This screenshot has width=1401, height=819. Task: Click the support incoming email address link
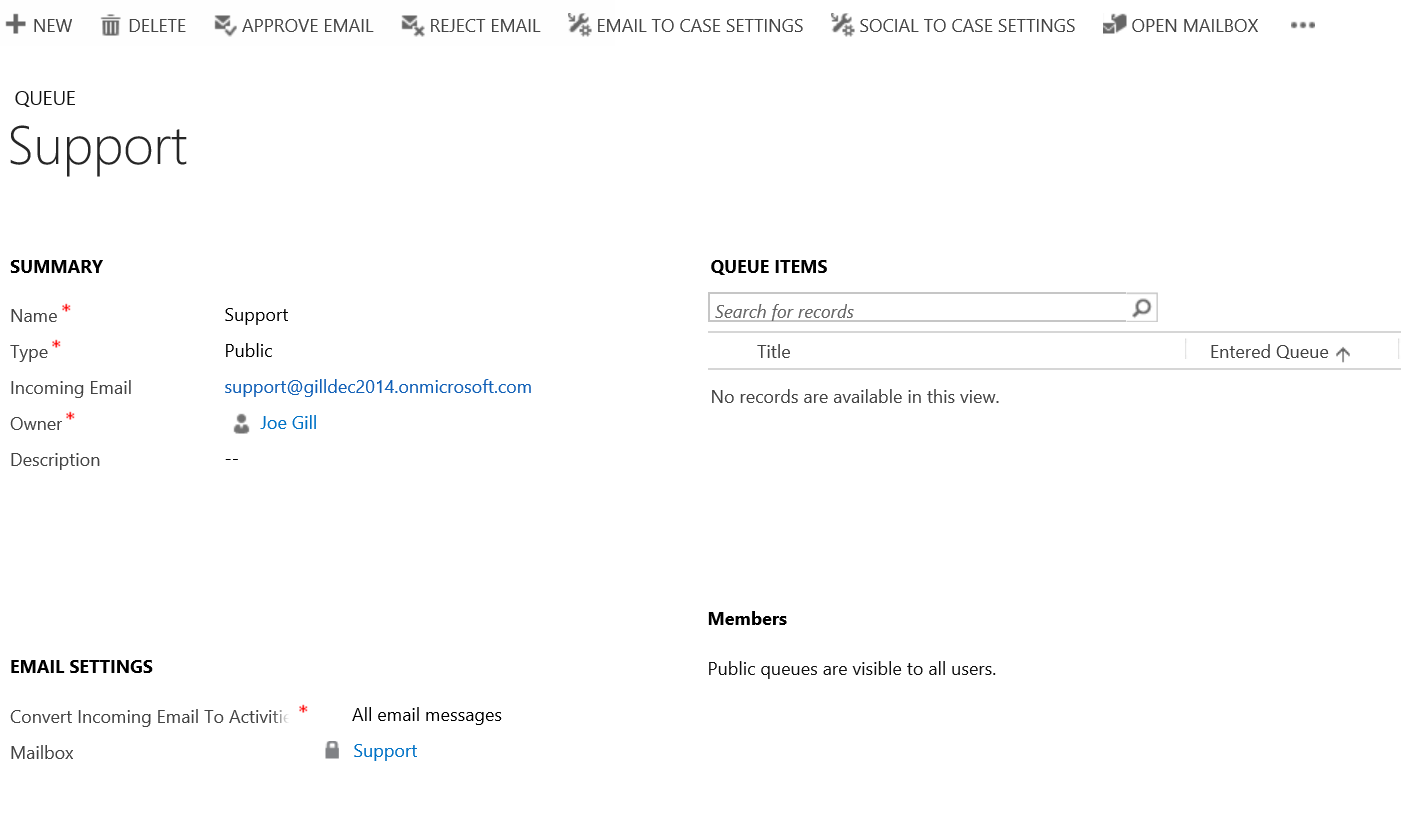[378, 387]
